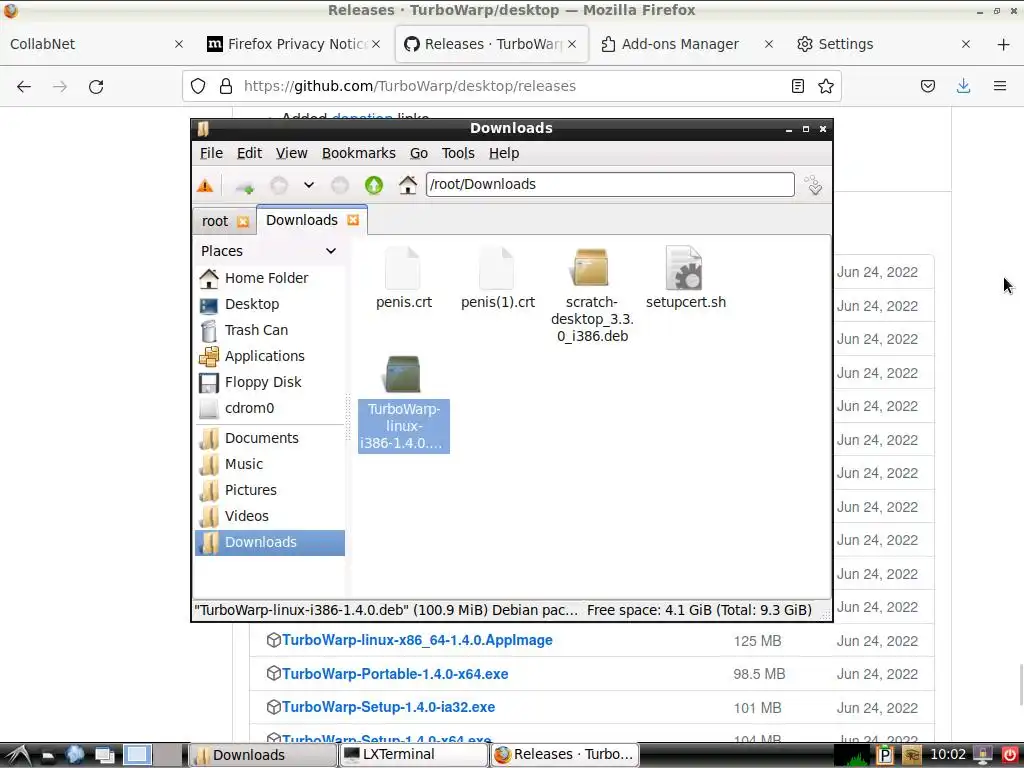Click the github.com URL in Firefox address bar
Viewport: 1024px width, 768px height.
point(409,86)
